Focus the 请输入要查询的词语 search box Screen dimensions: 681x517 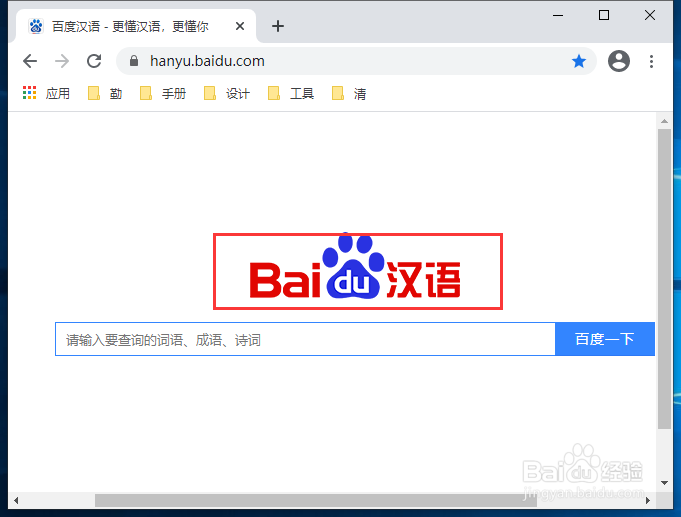305,339
